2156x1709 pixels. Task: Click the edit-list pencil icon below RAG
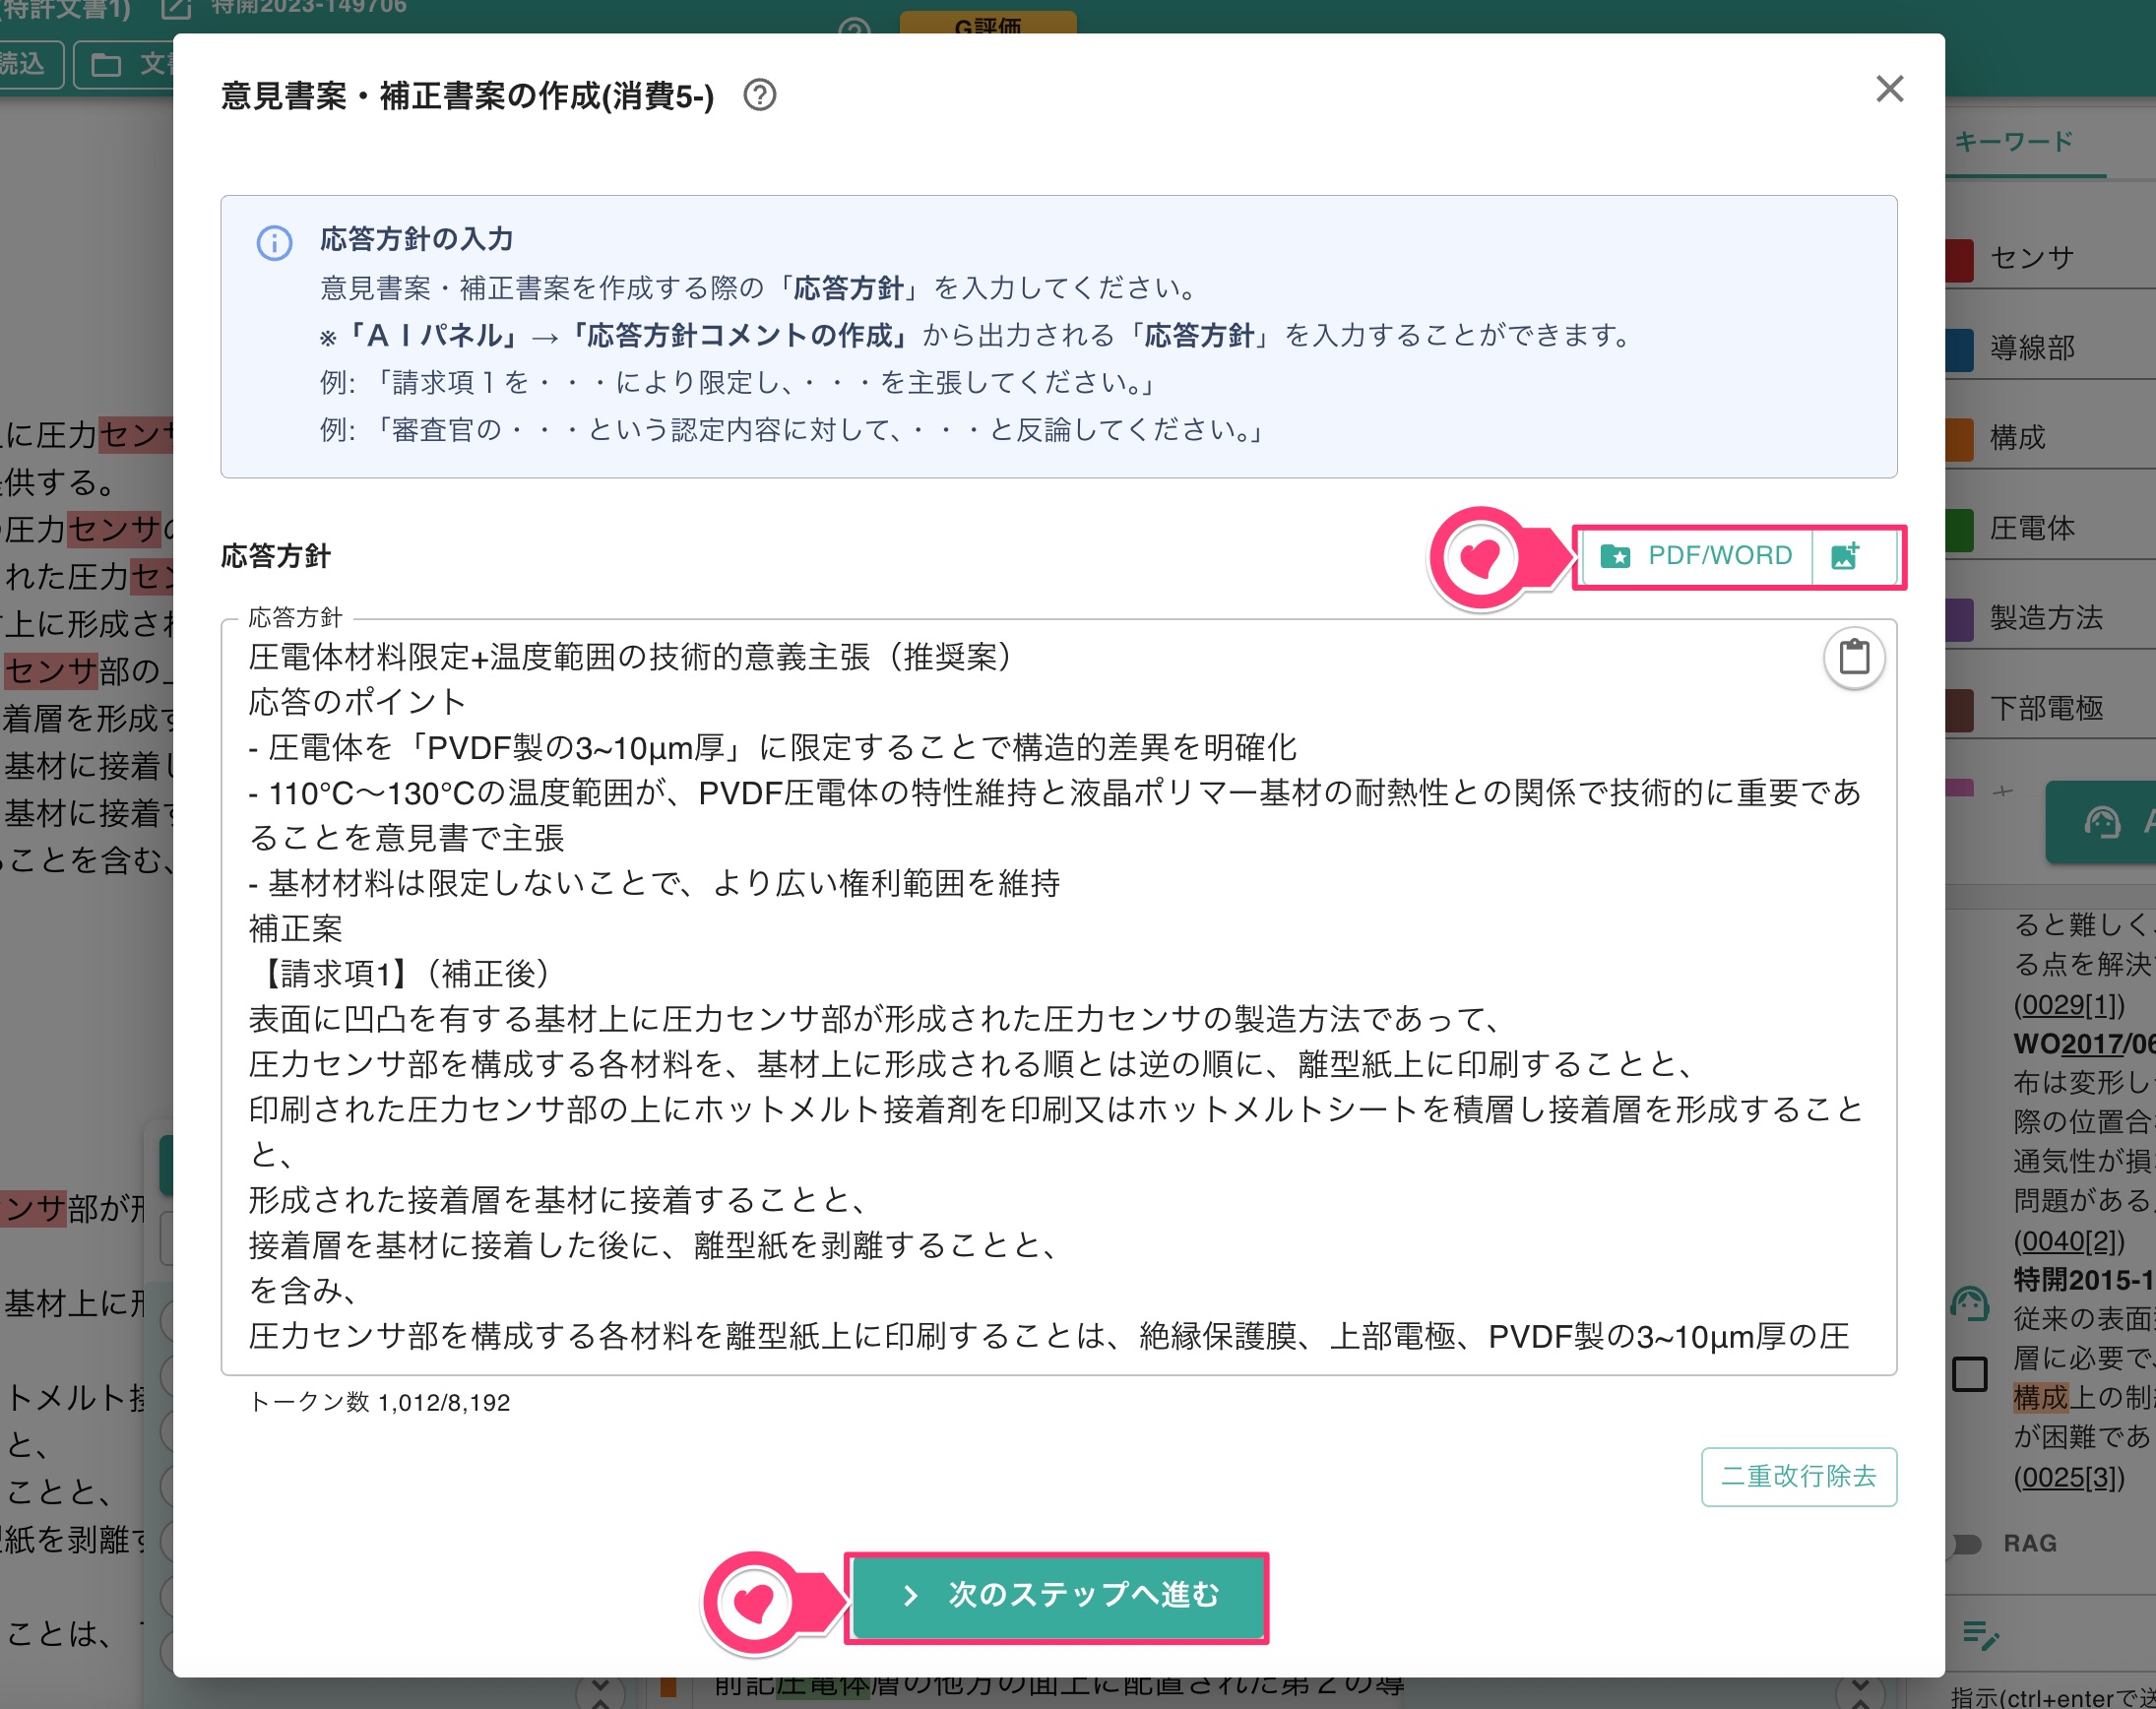pyautogui.click(x=1980, y=1636)
